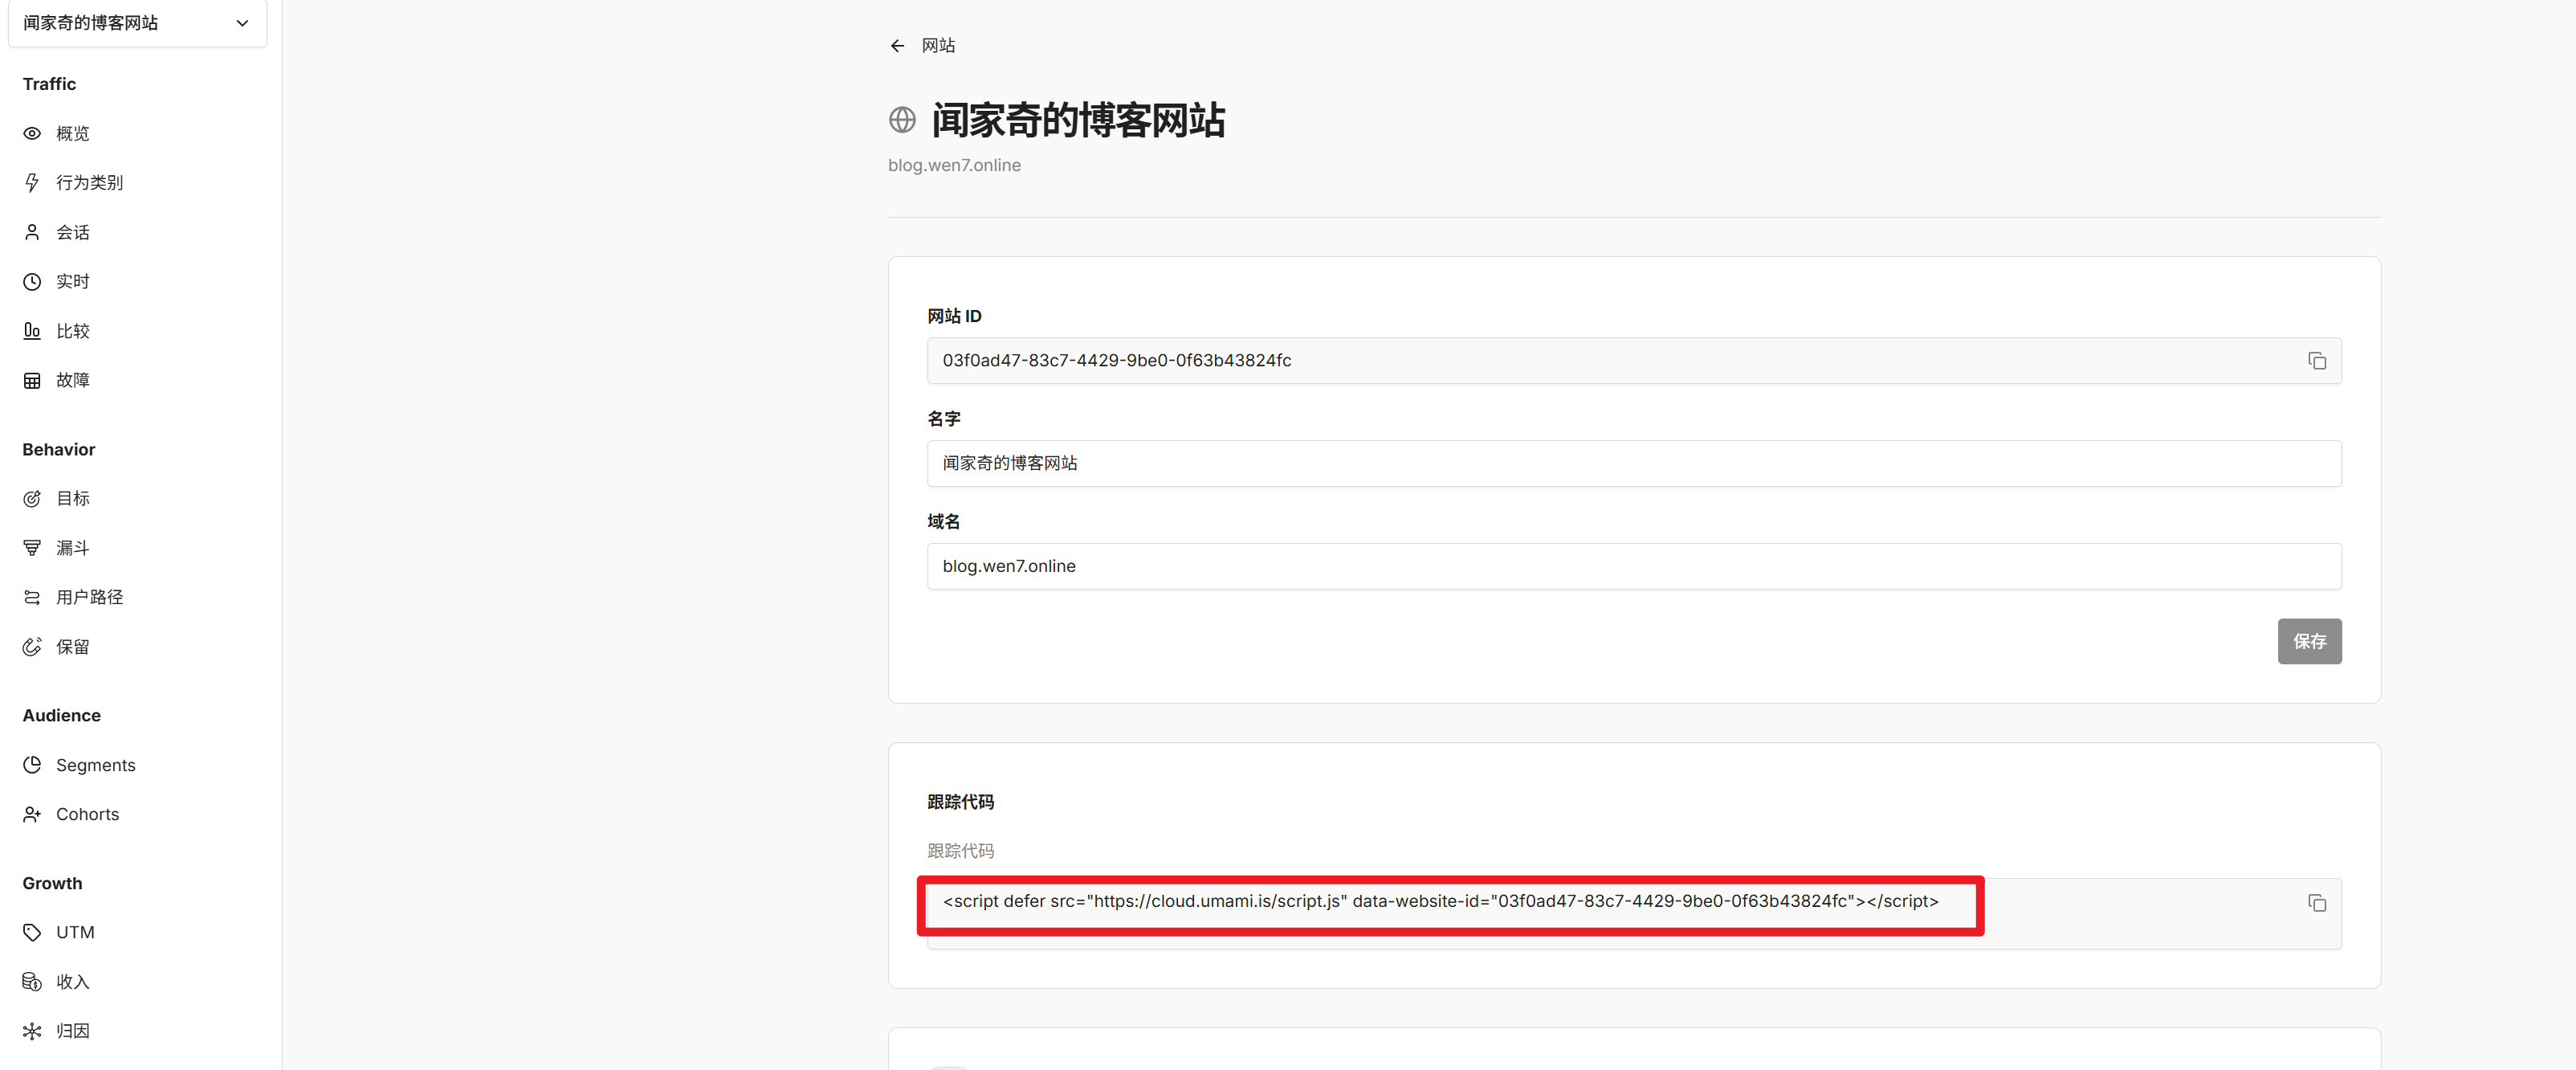Image resolution: width=2576 pixels, height=1070 pixels.
Task: Open the 故障 breakdown table icon
Action: [32, 380]
